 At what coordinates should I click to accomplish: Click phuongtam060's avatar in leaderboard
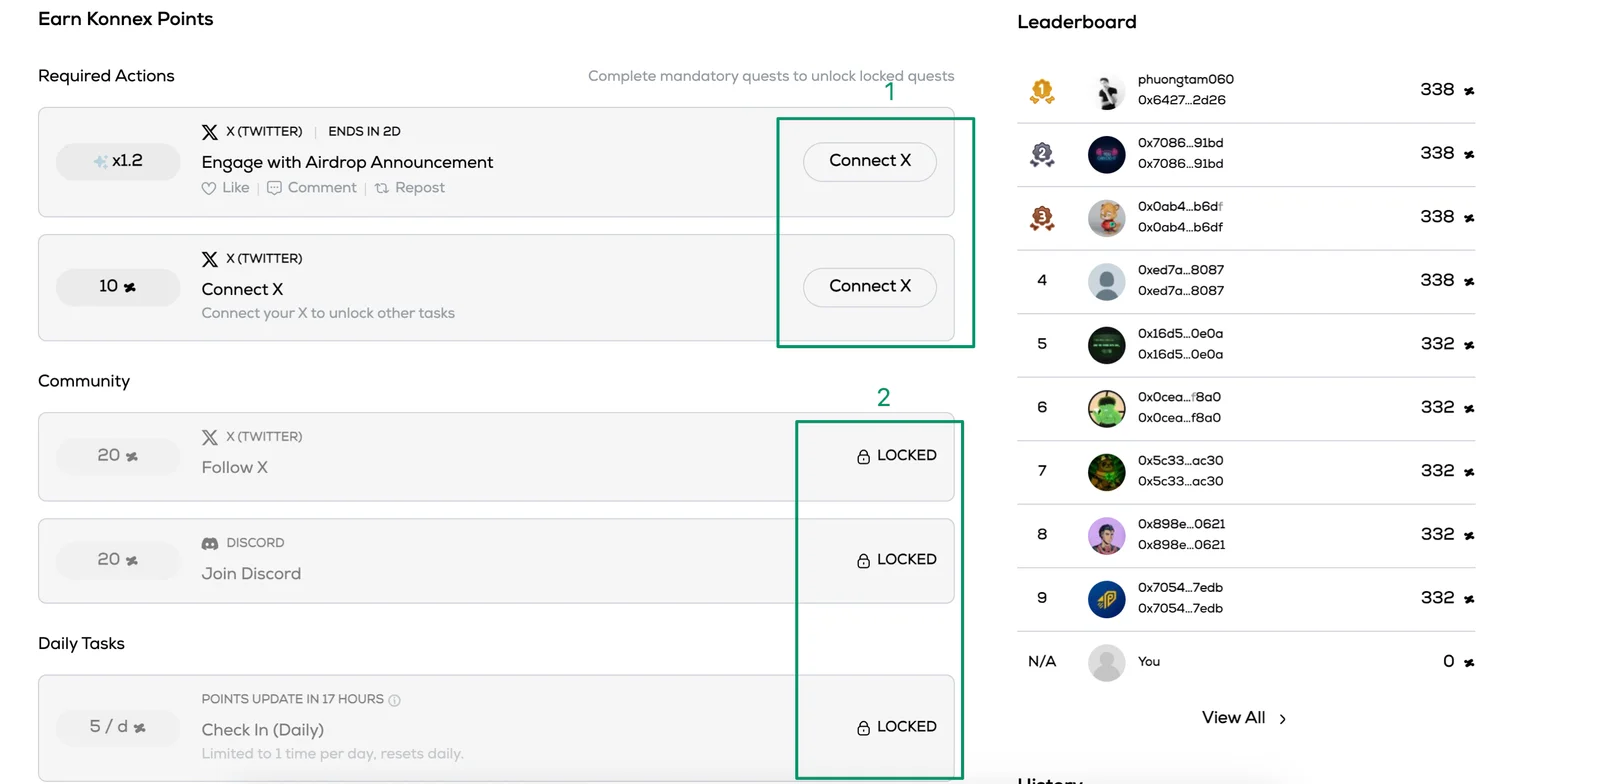pyautogui.click(x=1107, y=92)
